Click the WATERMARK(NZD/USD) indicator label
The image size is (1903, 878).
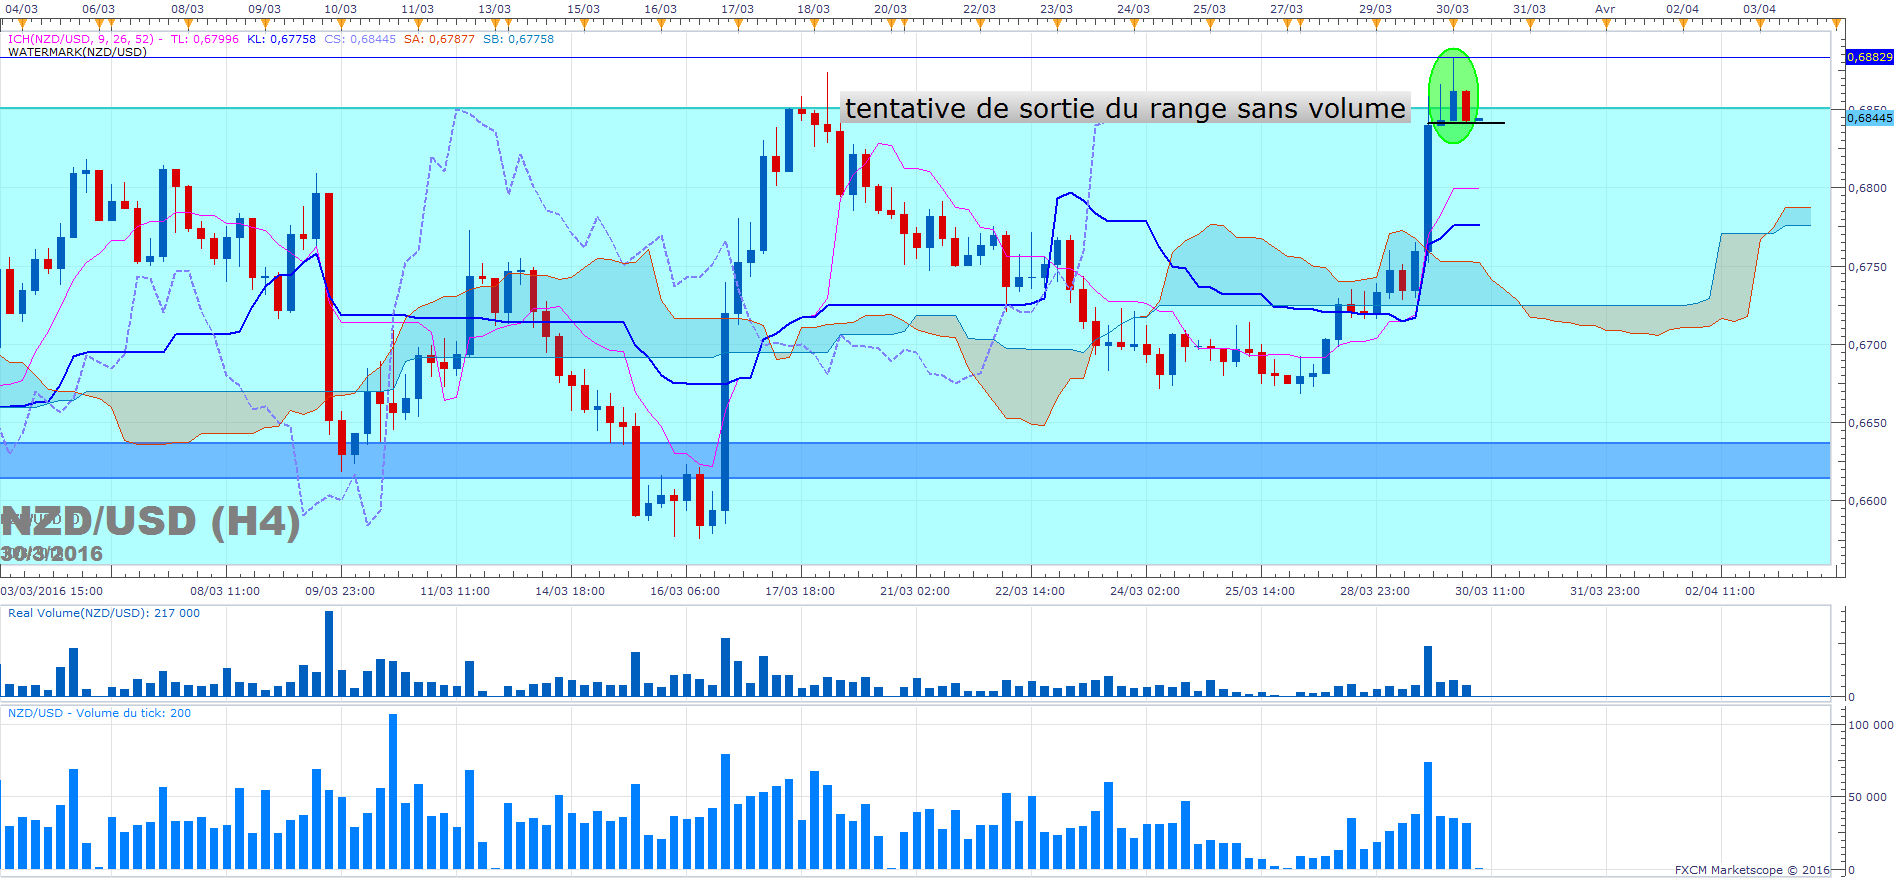pos(77,52)
